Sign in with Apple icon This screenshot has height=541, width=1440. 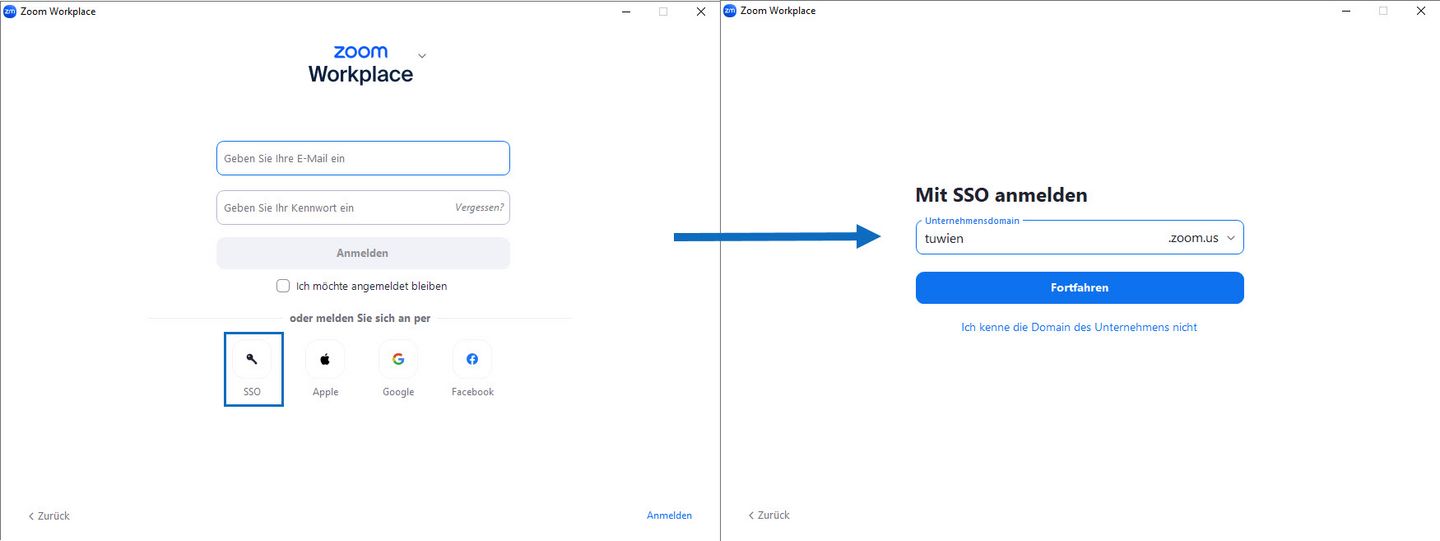click(325, 359)
